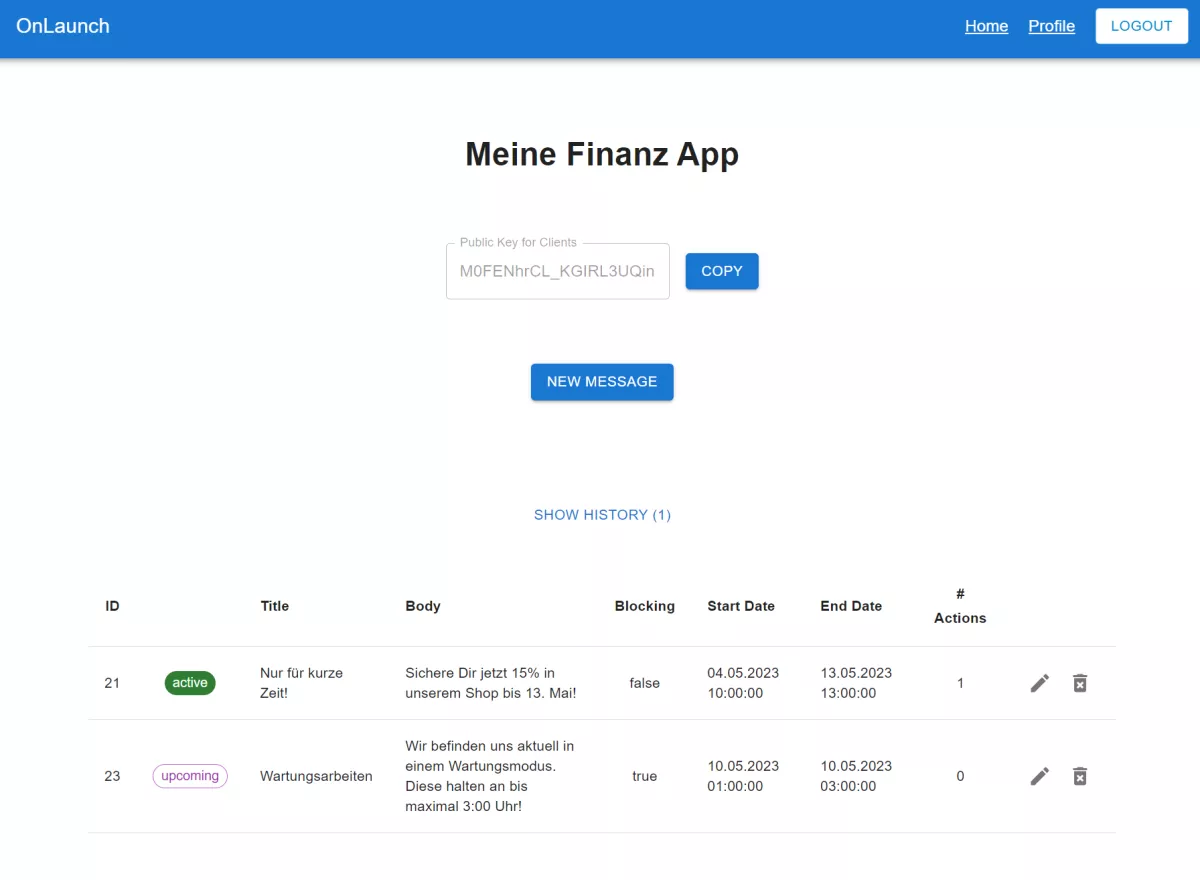Delete message 21 using the trash icon
The width and height of the screenshot is (1200, 880).
pos(1080,683)
